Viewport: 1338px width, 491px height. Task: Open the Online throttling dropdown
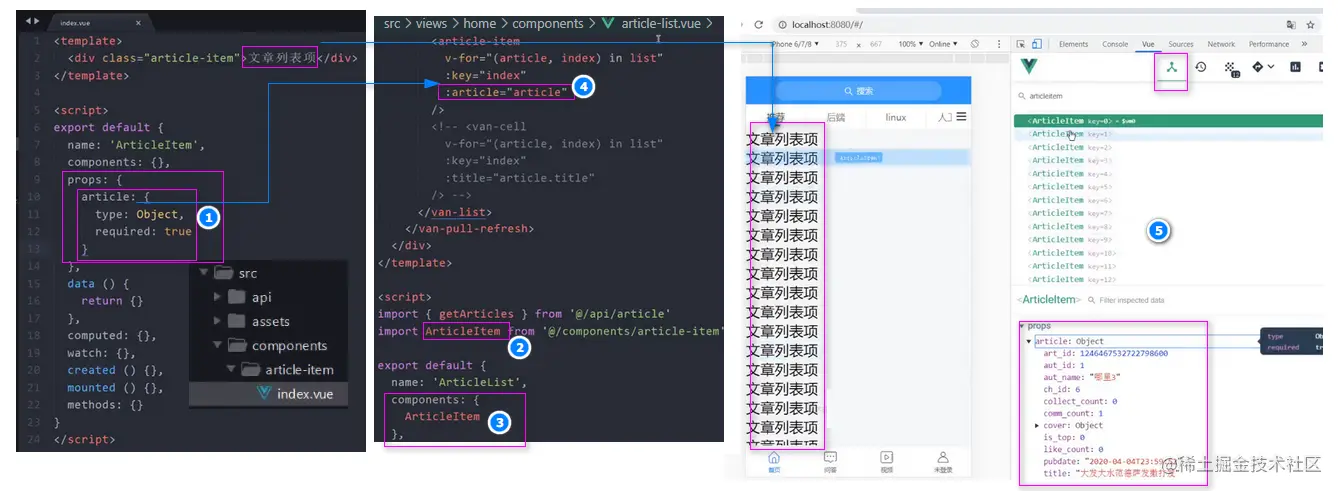pyautogui.click(x=943, y=44)
